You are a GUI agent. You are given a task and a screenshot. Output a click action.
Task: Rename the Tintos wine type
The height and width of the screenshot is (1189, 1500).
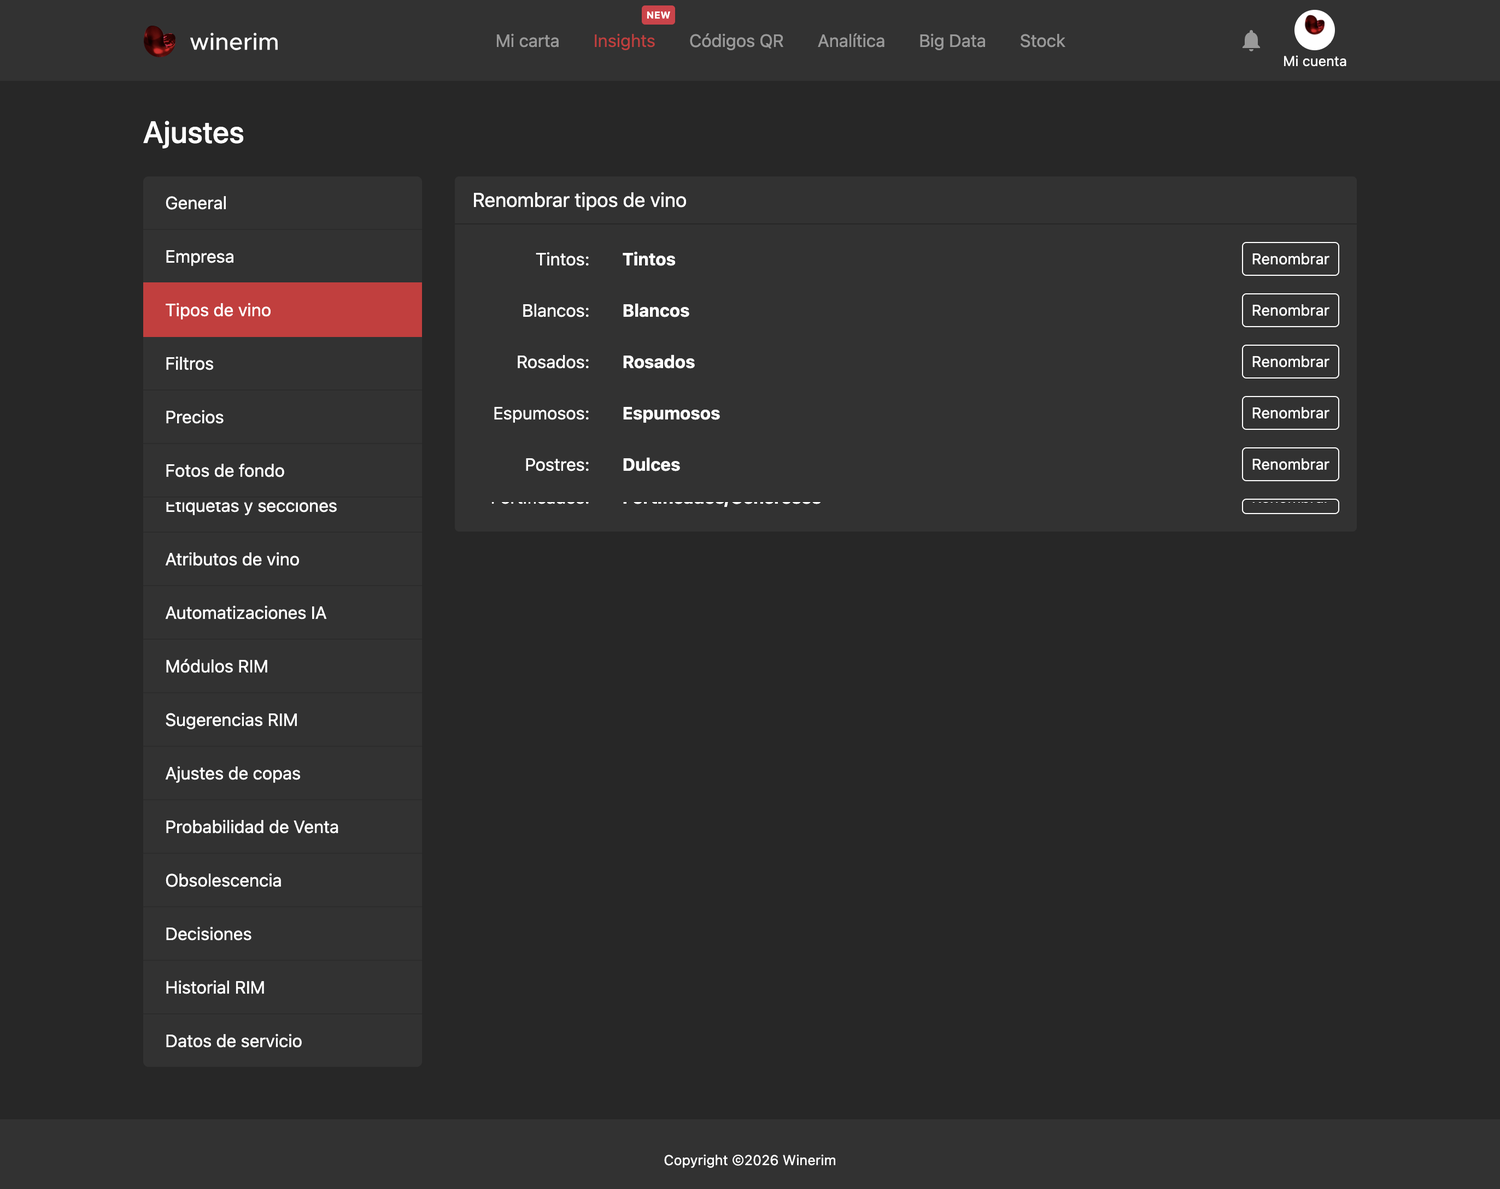tap(1290, 259)
